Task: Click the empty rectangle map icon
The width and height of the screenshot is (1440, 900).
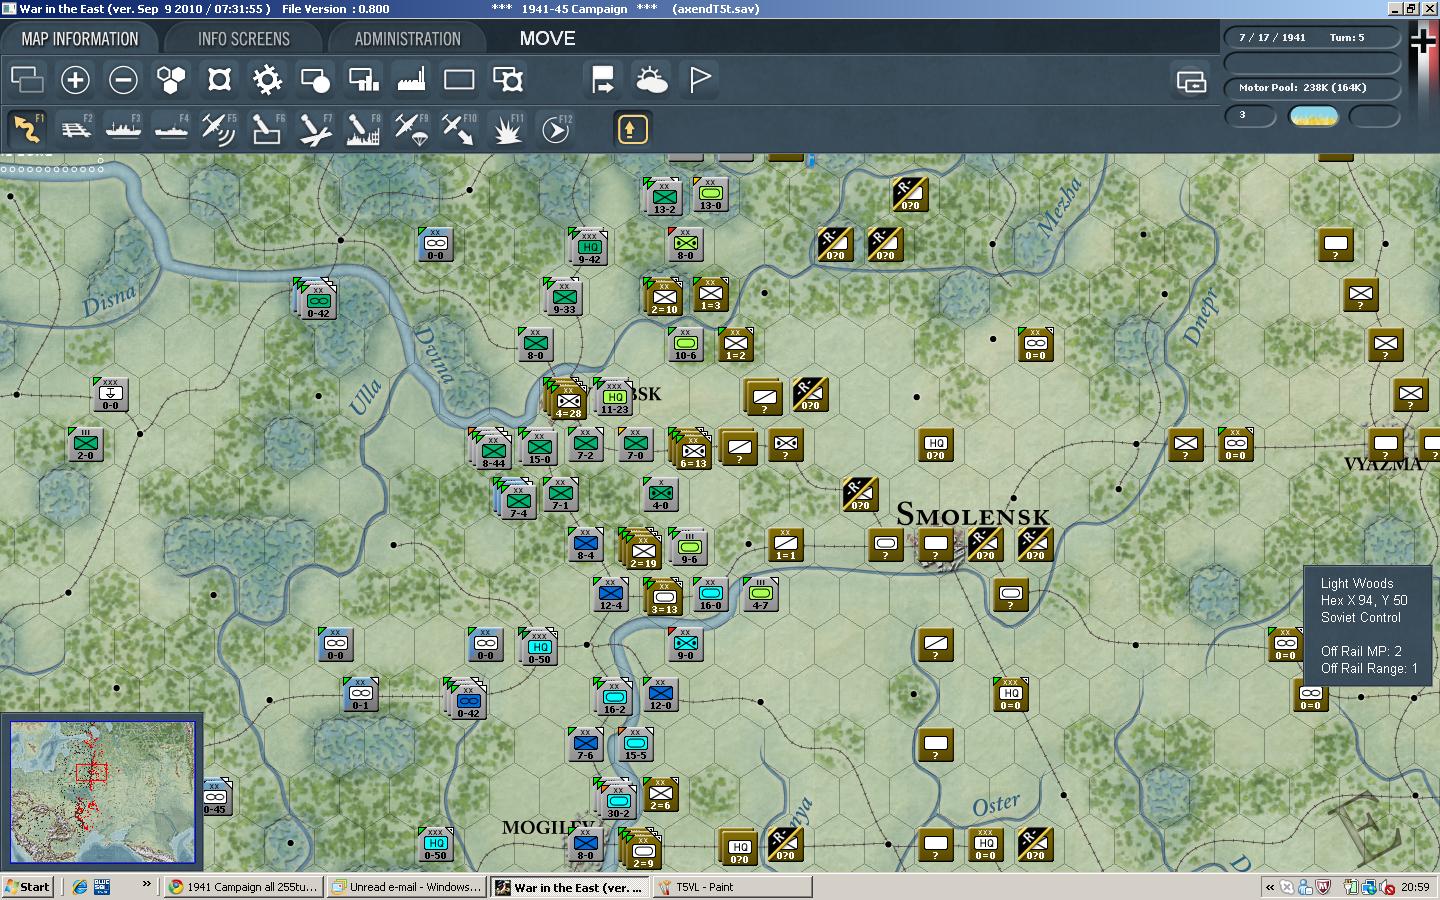Action: click(x=459, y=79)
